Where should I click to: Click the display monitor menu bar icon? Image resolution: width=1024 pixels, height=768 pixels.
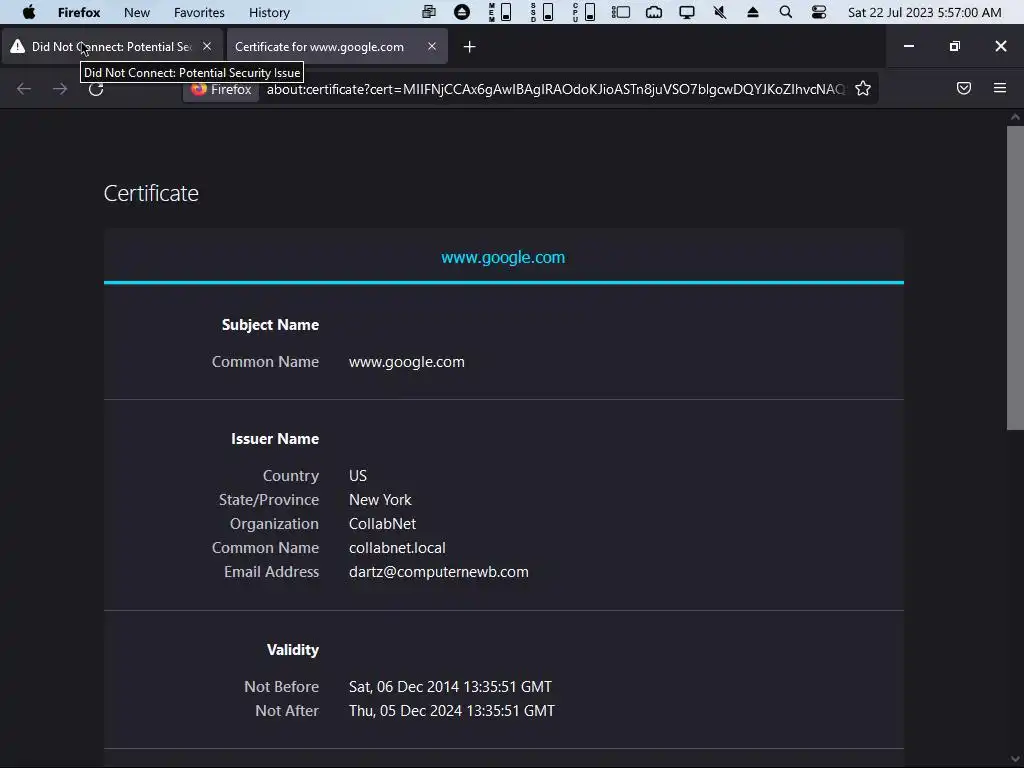(x=686, y=12)
